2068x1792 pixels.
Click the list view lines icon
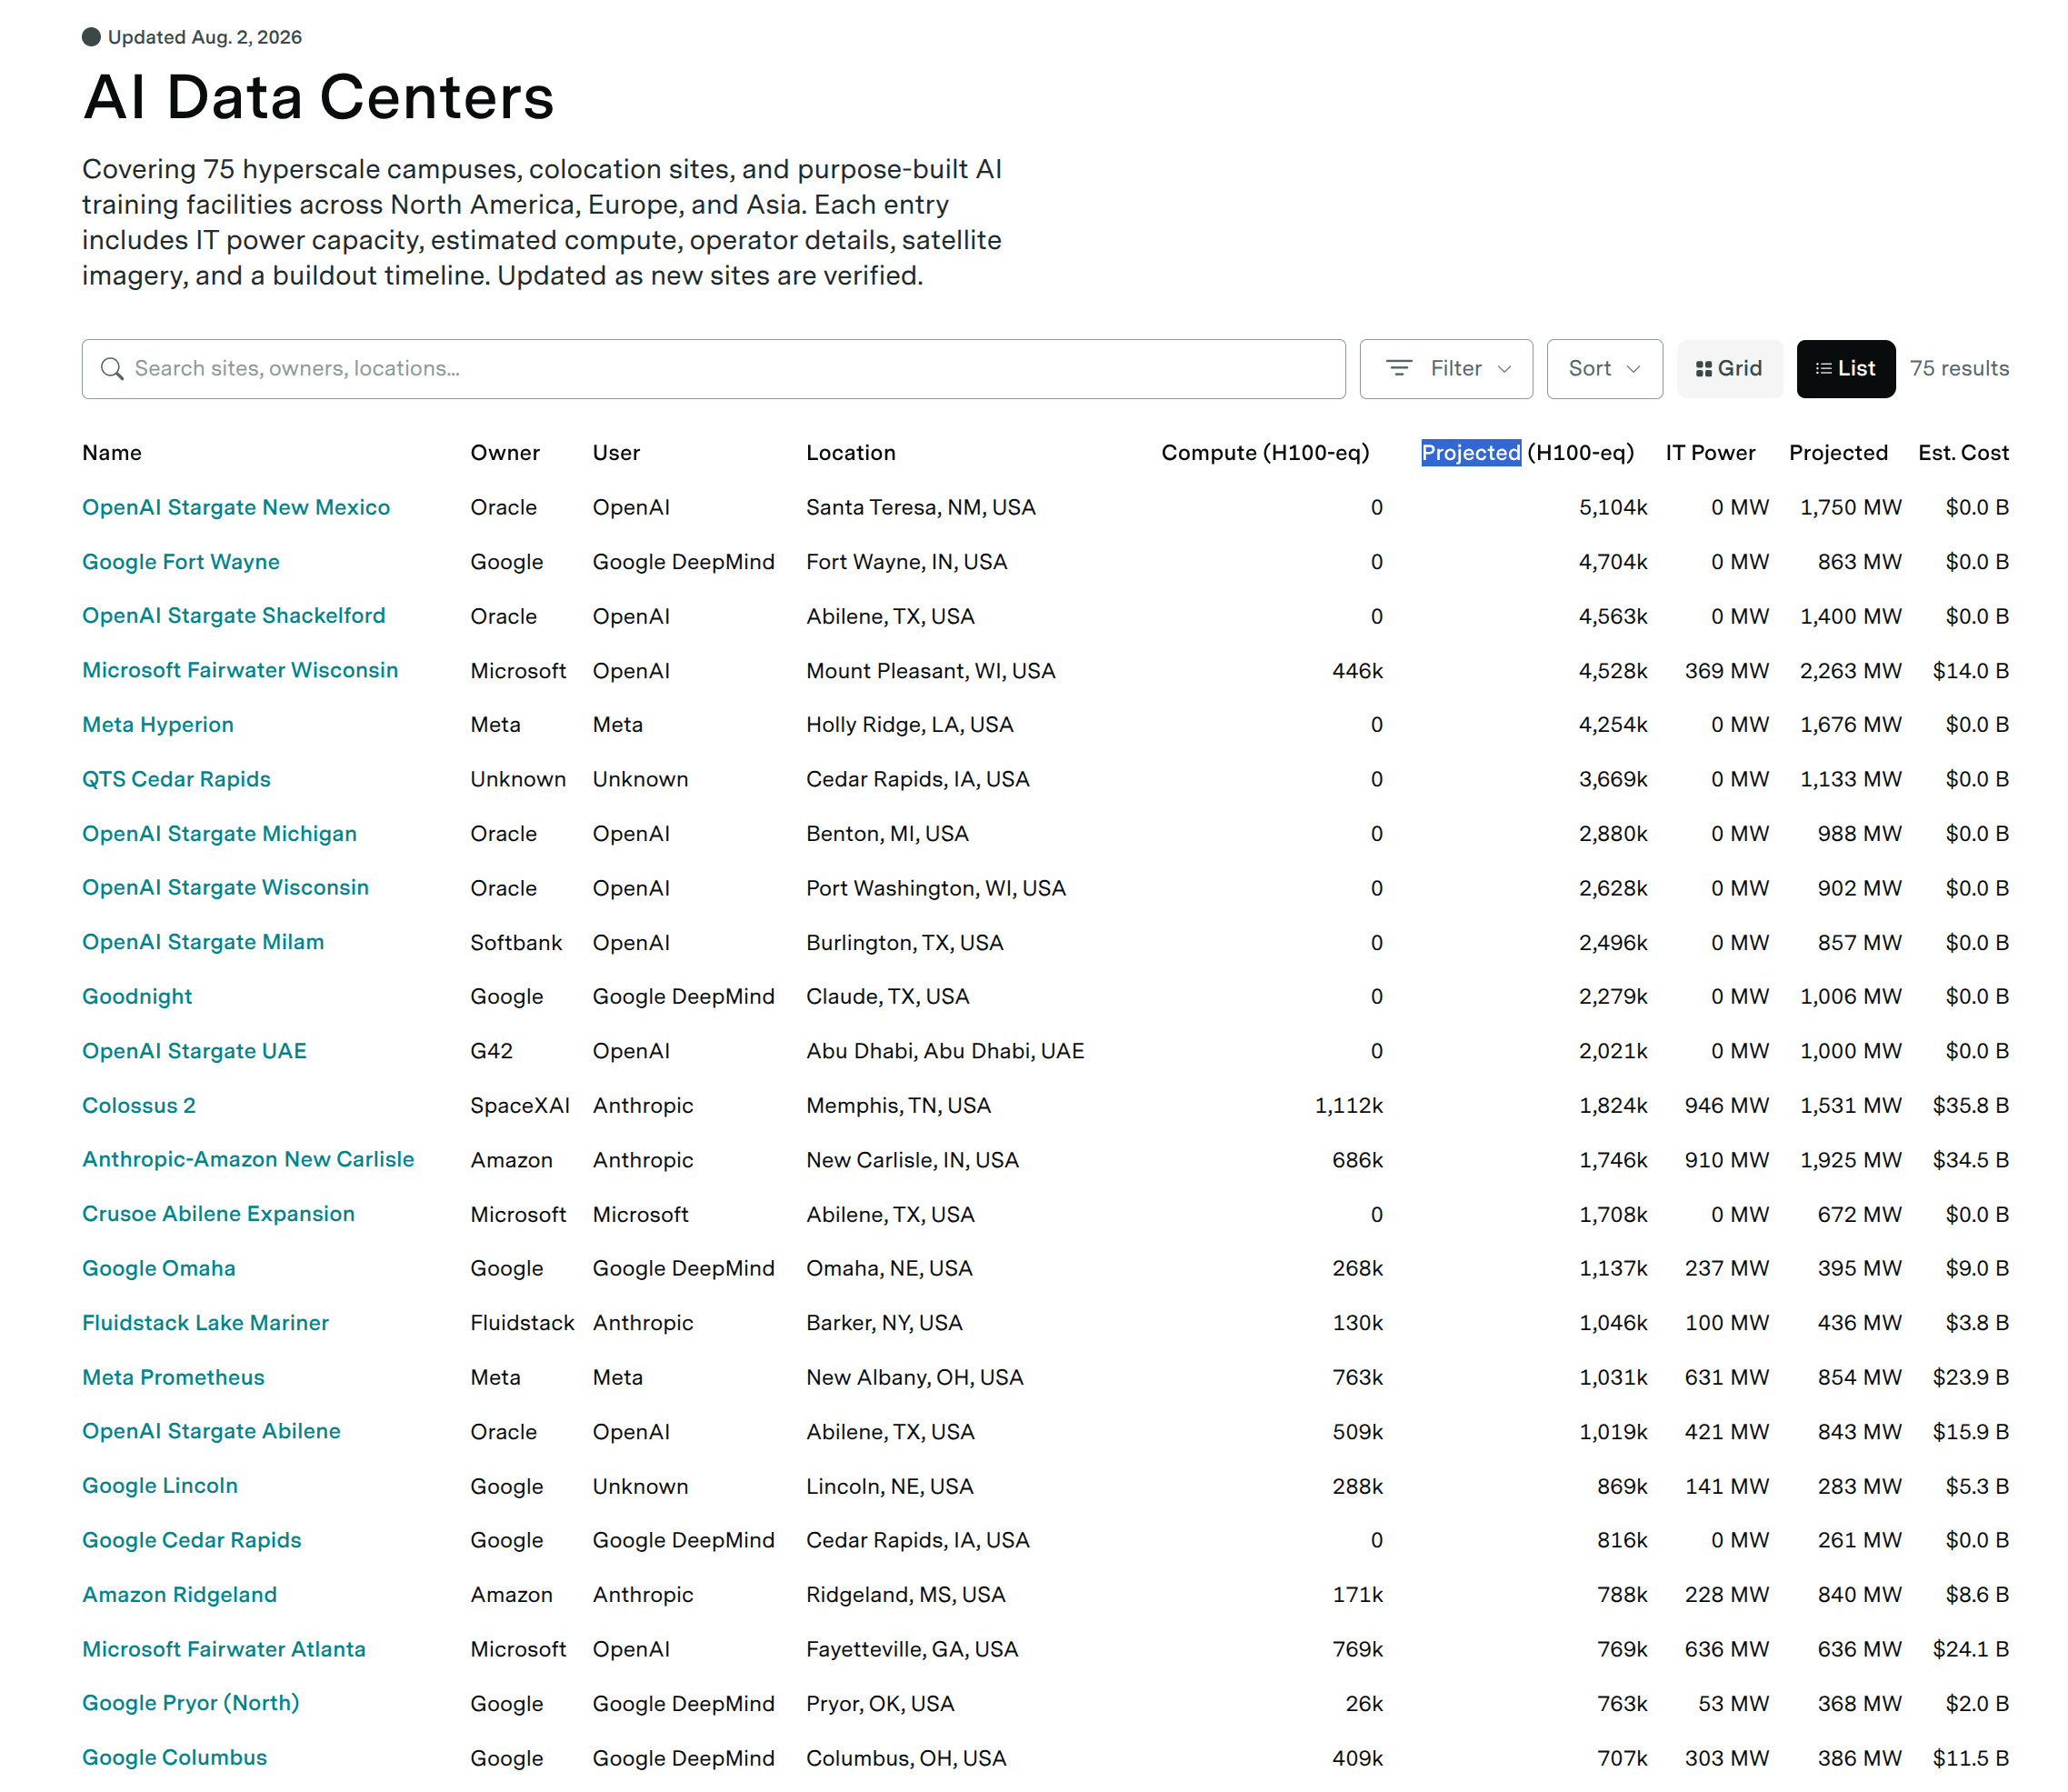coord(1823,369)
